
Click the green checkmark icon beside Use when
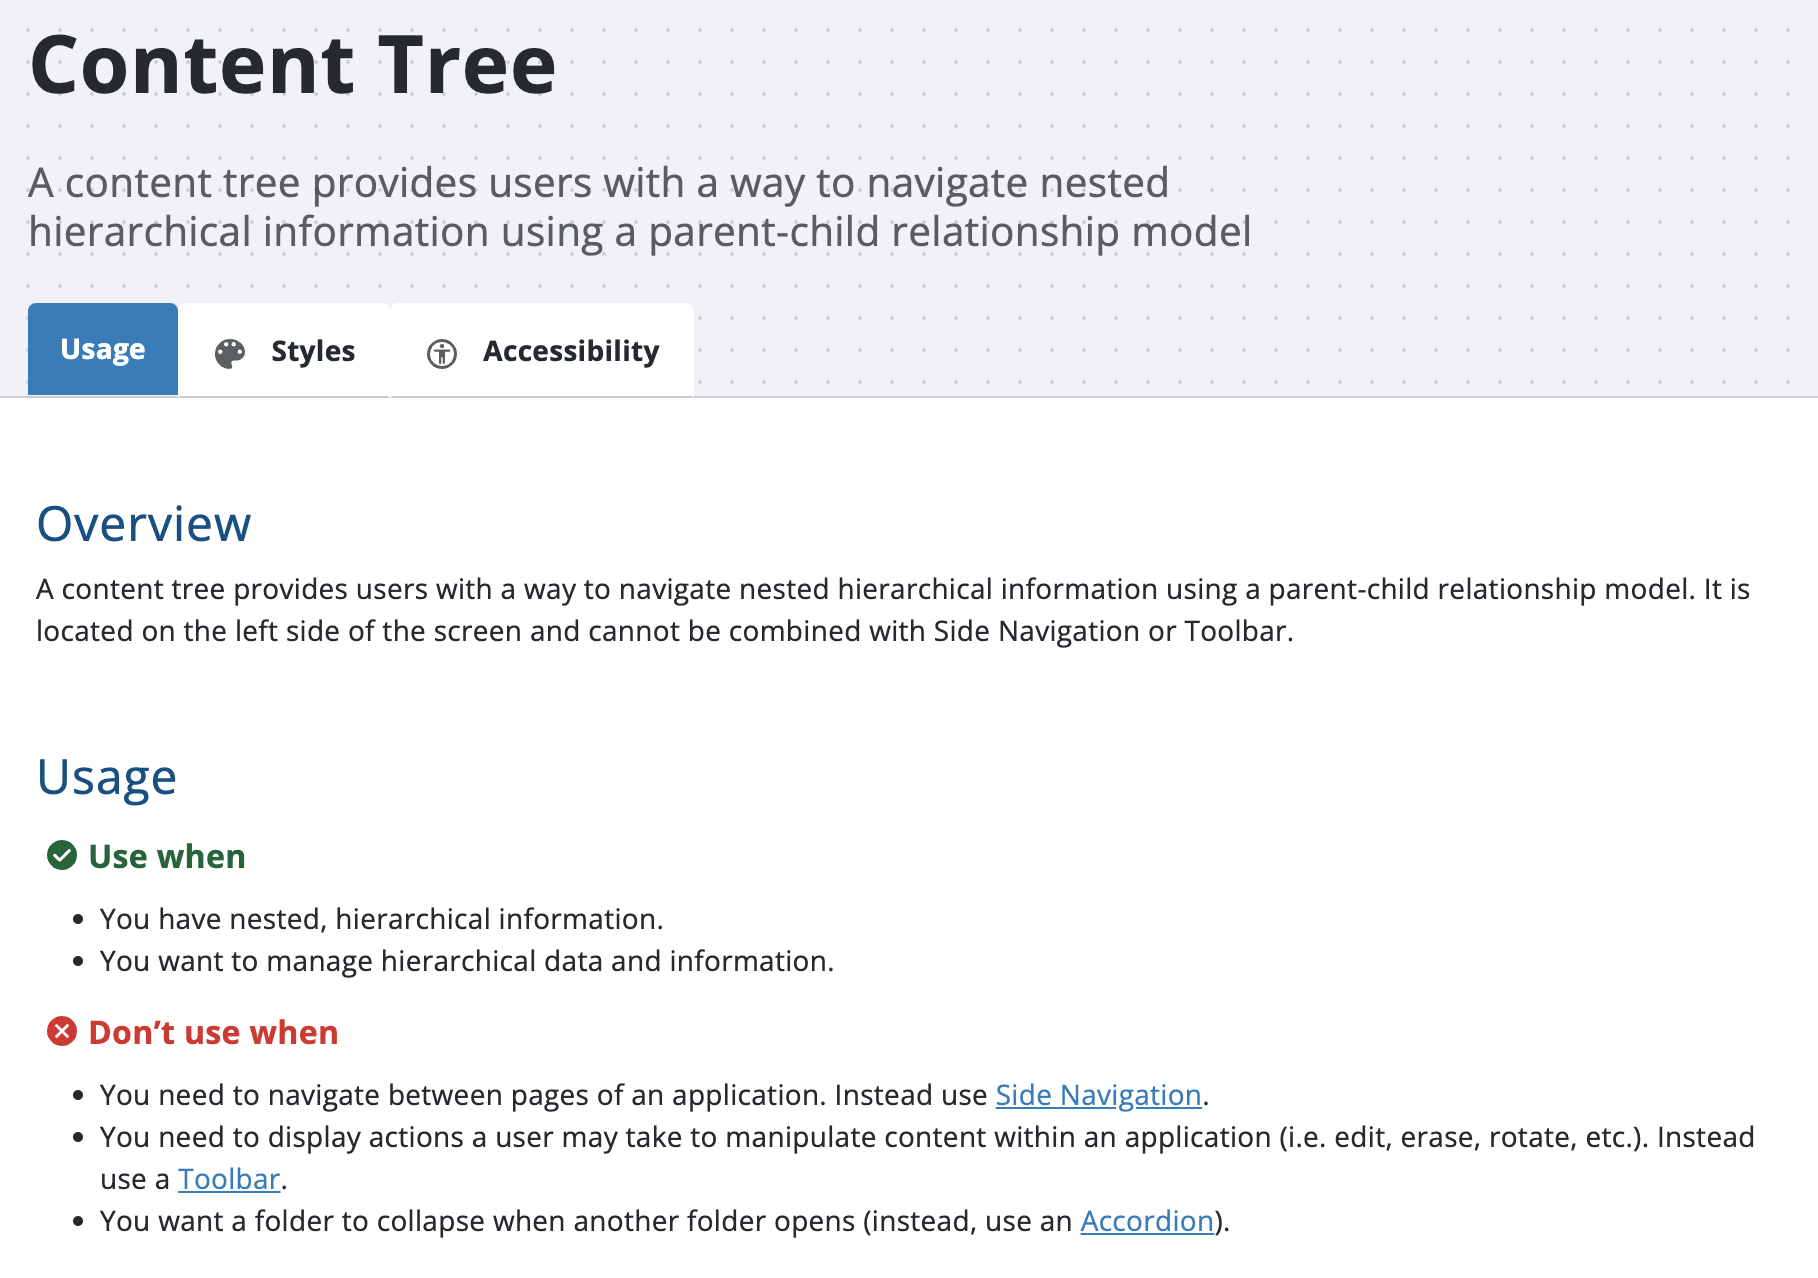62,856
